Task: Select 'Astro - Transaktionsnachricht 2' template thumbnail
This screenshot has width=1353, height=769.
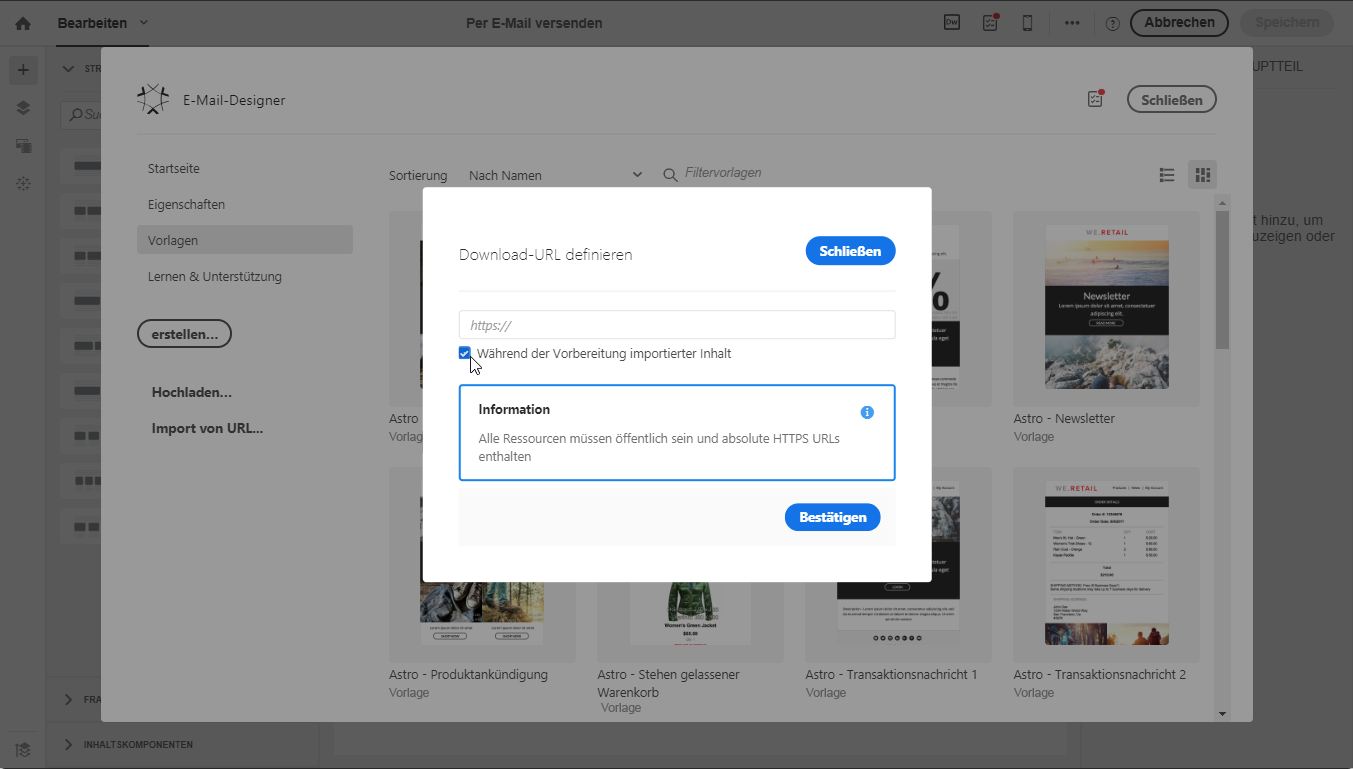Action: pos(1106,564)
